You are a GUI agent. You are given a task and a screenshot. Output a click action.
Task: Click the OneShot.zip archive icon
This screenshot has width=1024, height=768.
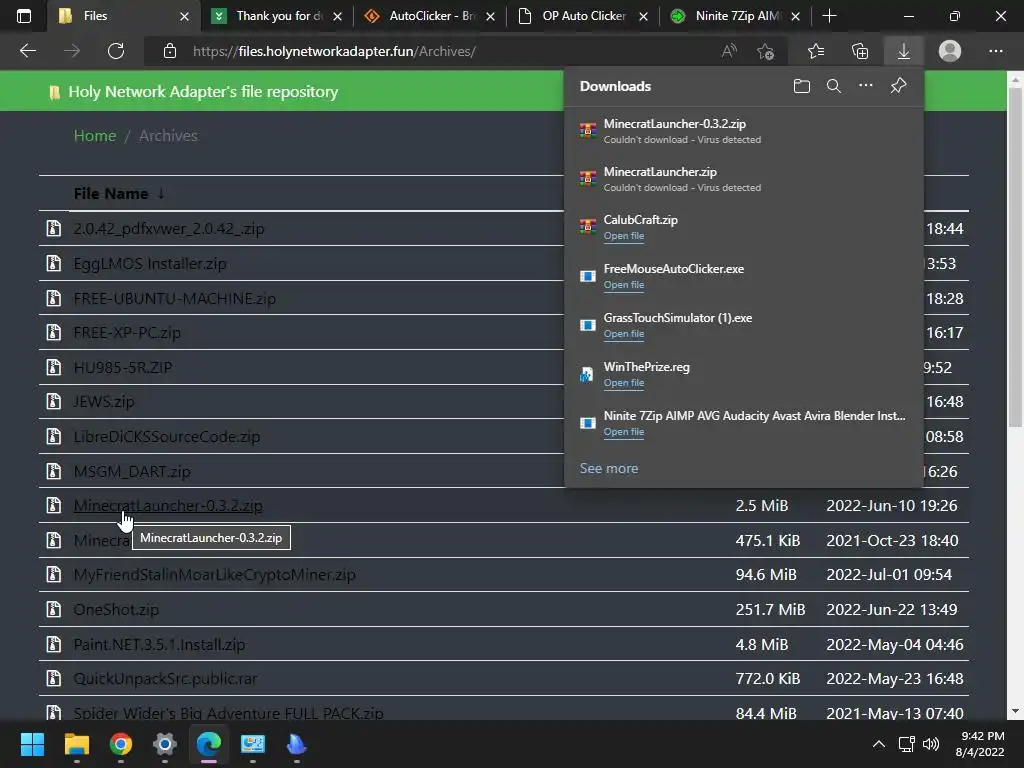[x=54, y=609]
